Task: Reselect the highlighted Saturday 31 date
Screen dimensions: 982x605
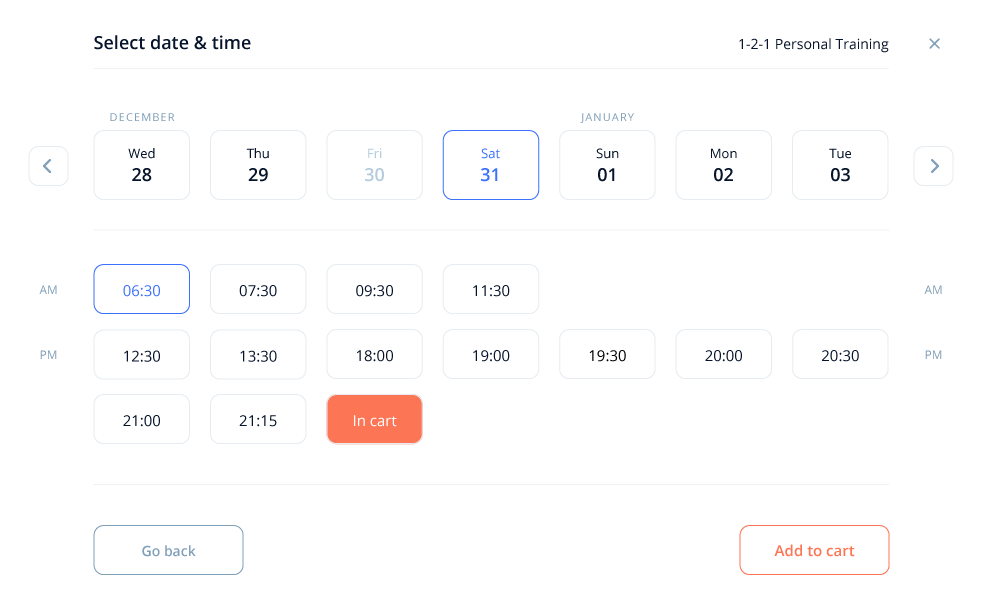Action: point(491,165)
